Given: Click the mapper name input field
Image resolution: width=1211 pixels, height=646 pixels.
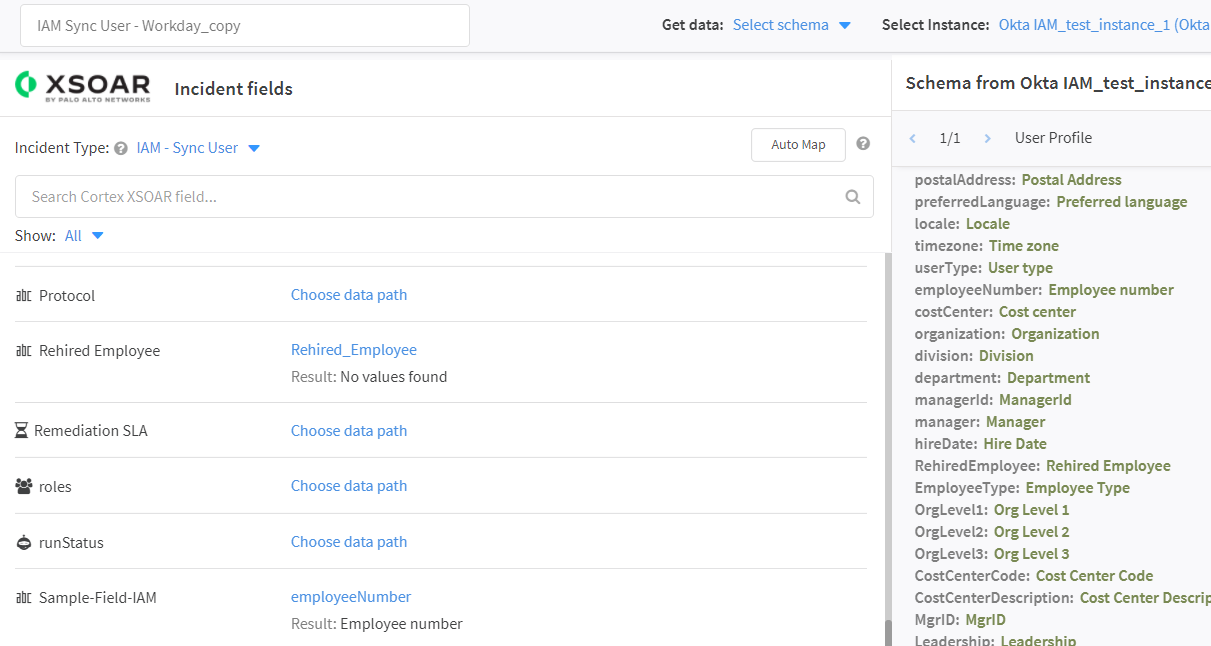Looking at the screenshot, I should pyautogui.click(x=245, y=25).
